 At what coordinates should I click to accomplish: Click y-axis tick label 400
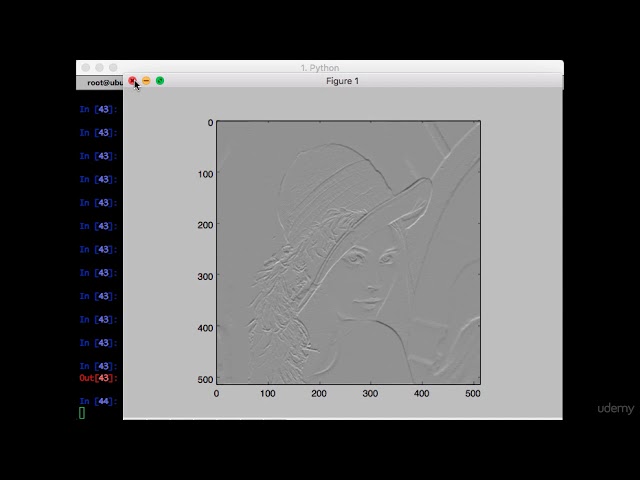(x=205, y=328)
